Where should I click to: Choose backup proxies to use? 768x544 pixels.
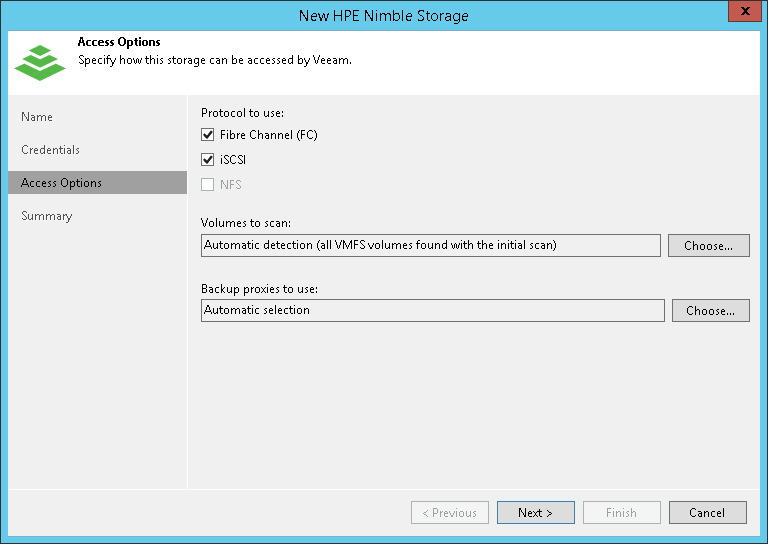pos(710,310)
